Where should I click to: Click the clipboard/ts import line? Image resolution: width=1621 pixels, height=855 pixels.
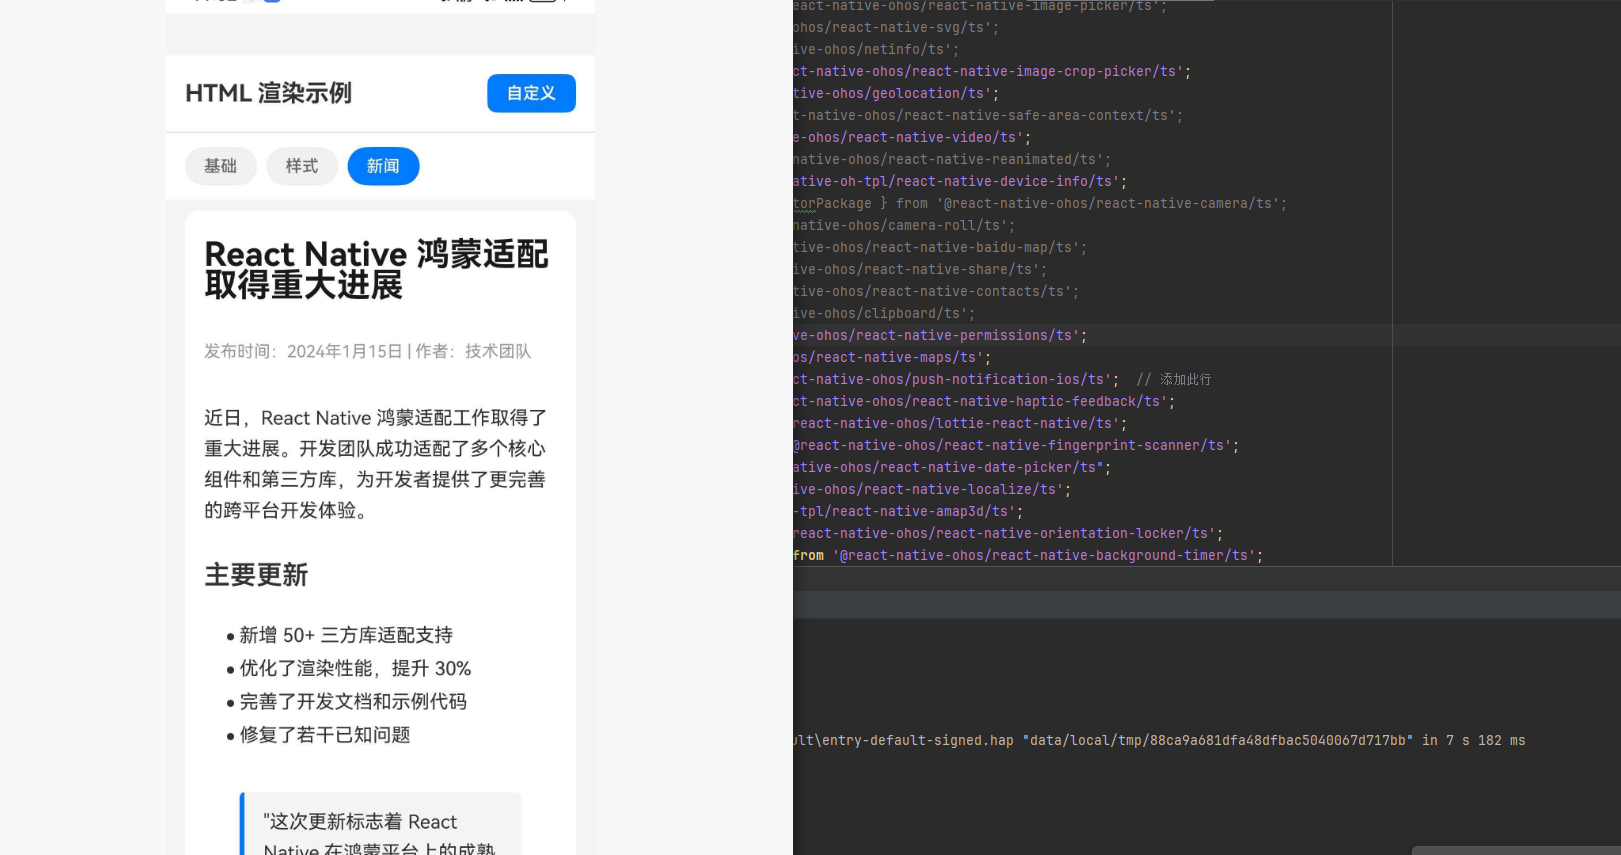[x=883, y=313]
